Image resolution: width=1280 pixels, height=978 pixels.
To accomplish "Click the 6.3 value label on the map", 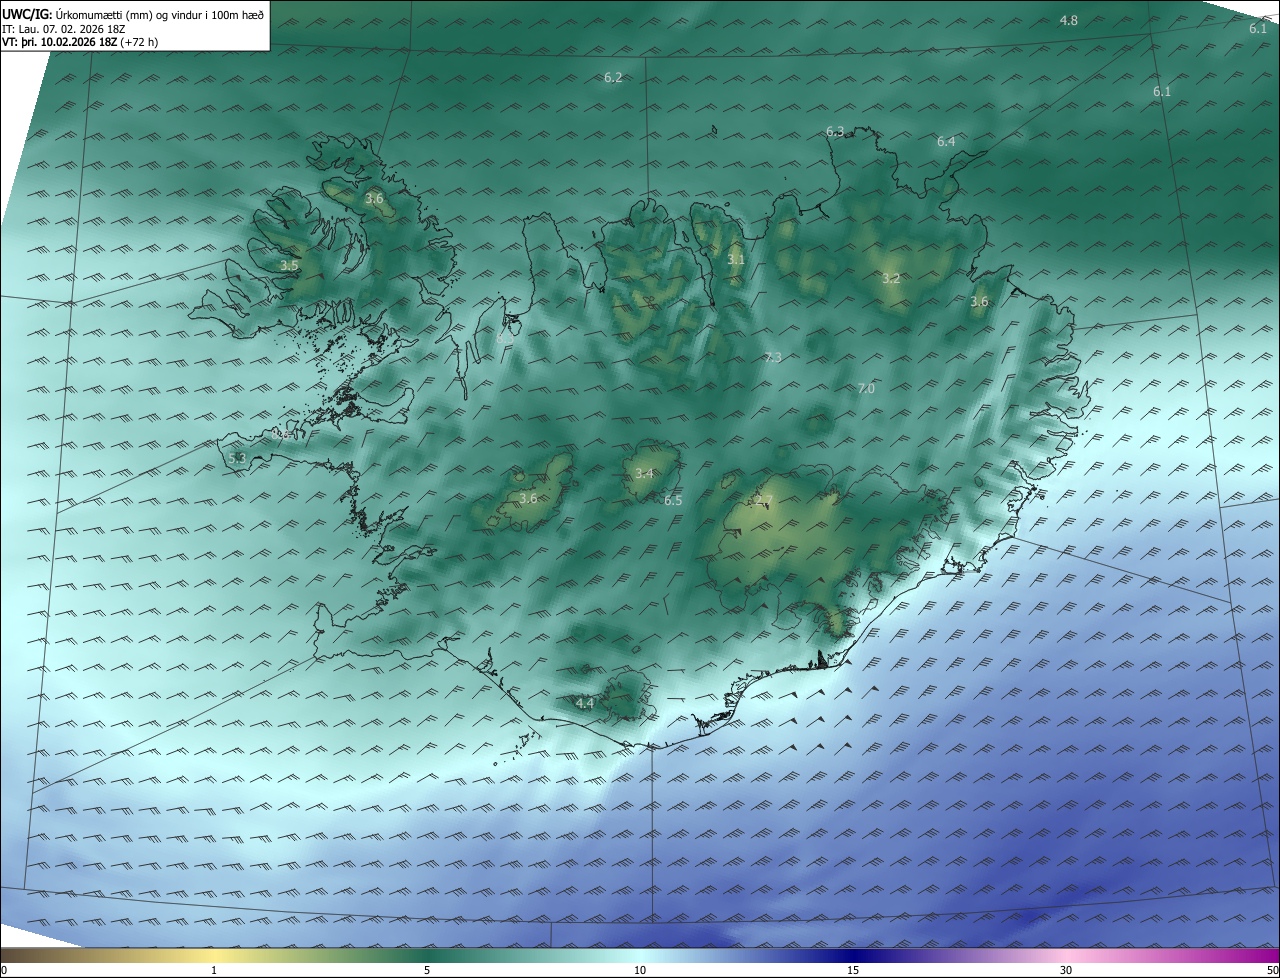I will (x=835, y=131).
